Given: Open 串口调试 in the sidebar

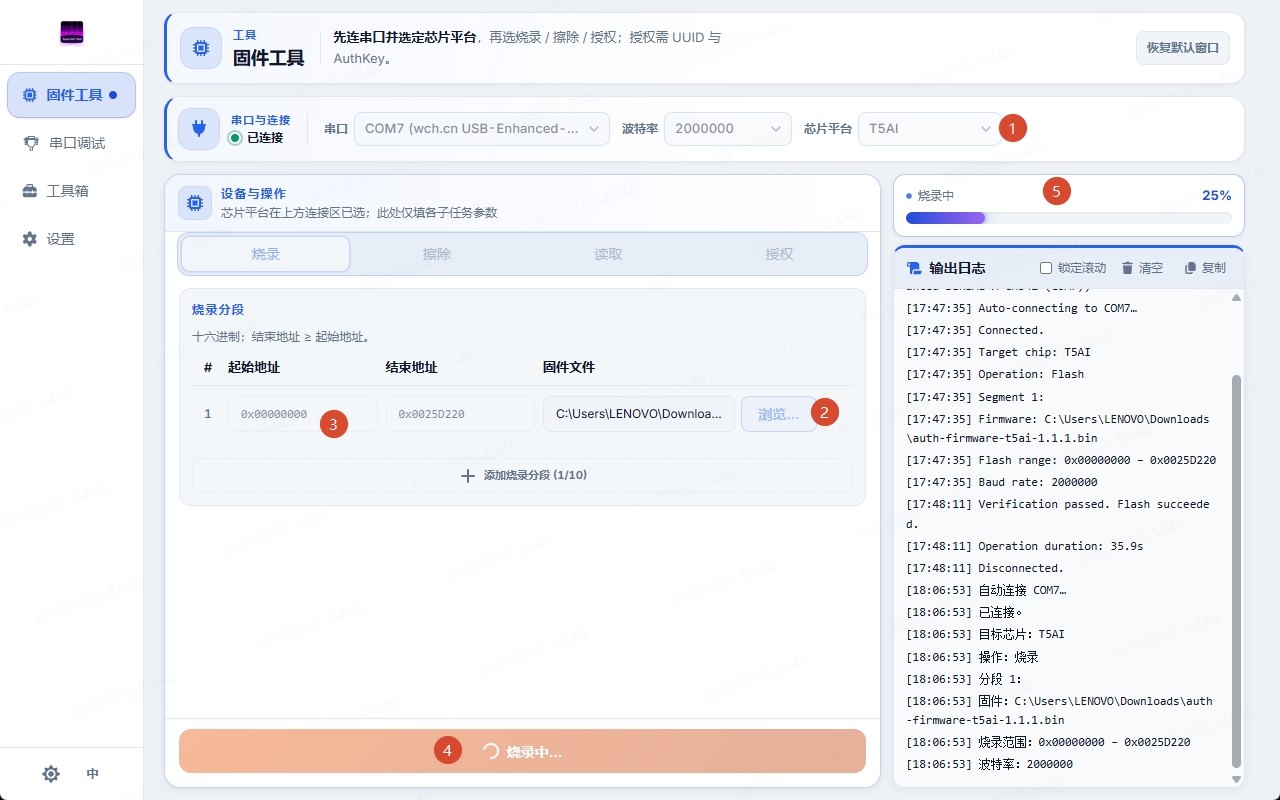Looking at the screenshot, I should [71, 143].
